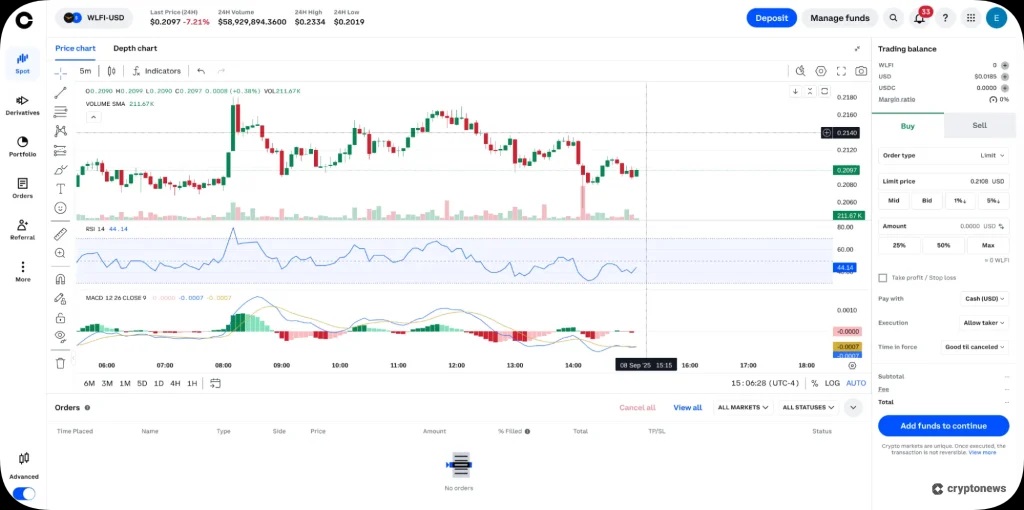The image size is (1024, 510).
Task: Open the emoji sticker tool
Action: pyautogui.click(x=60, y=207)
